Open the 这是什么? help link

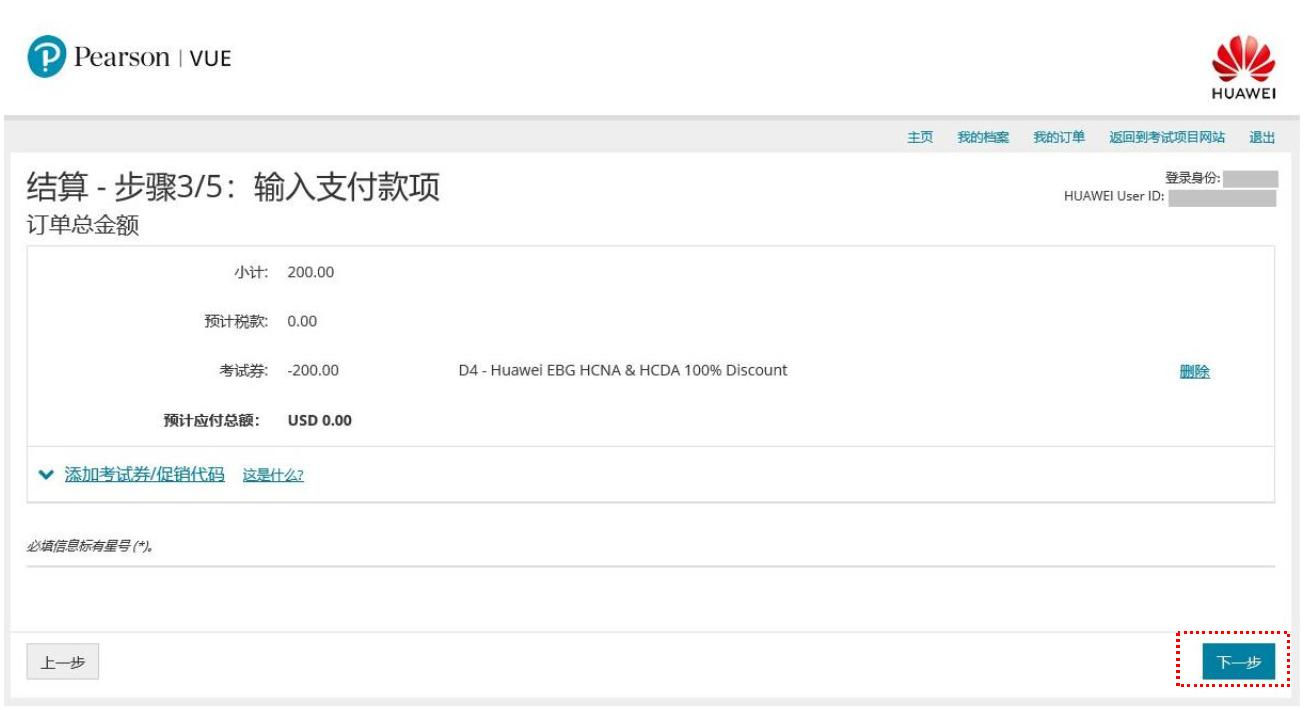click(273, 475)
